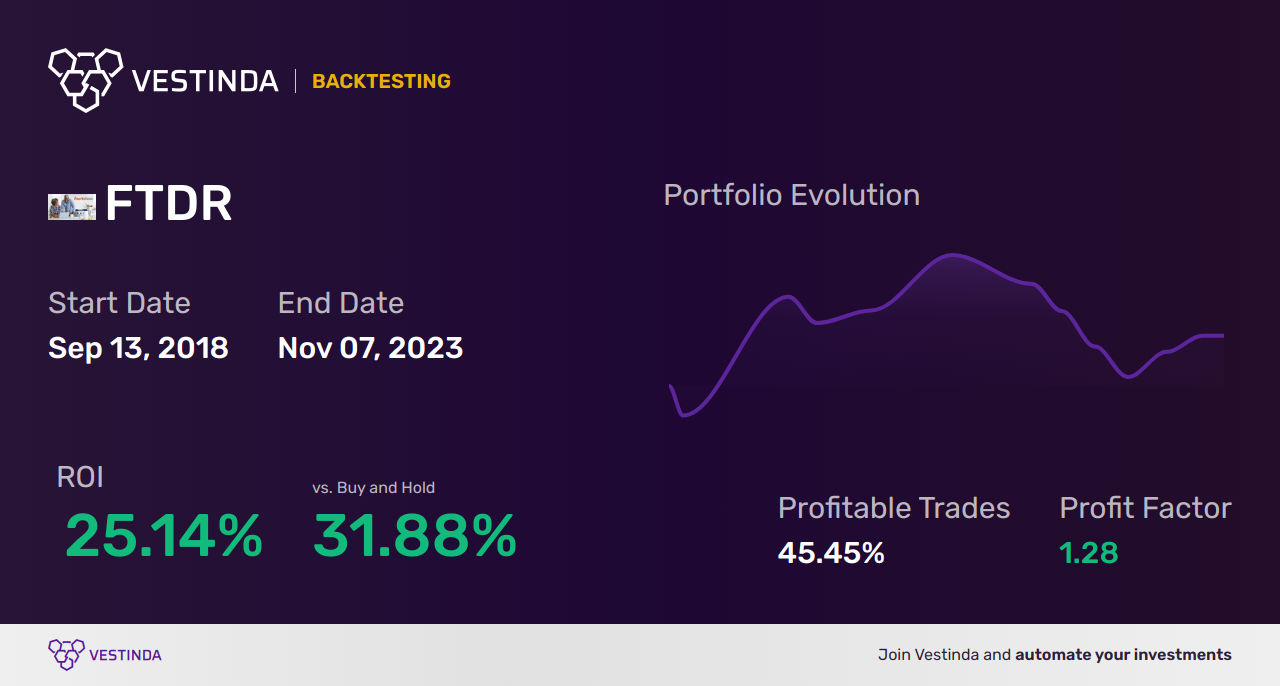Click the VESTINDA text in the footer
This screenshot has width=1280, height=686.
click(125, 655)
